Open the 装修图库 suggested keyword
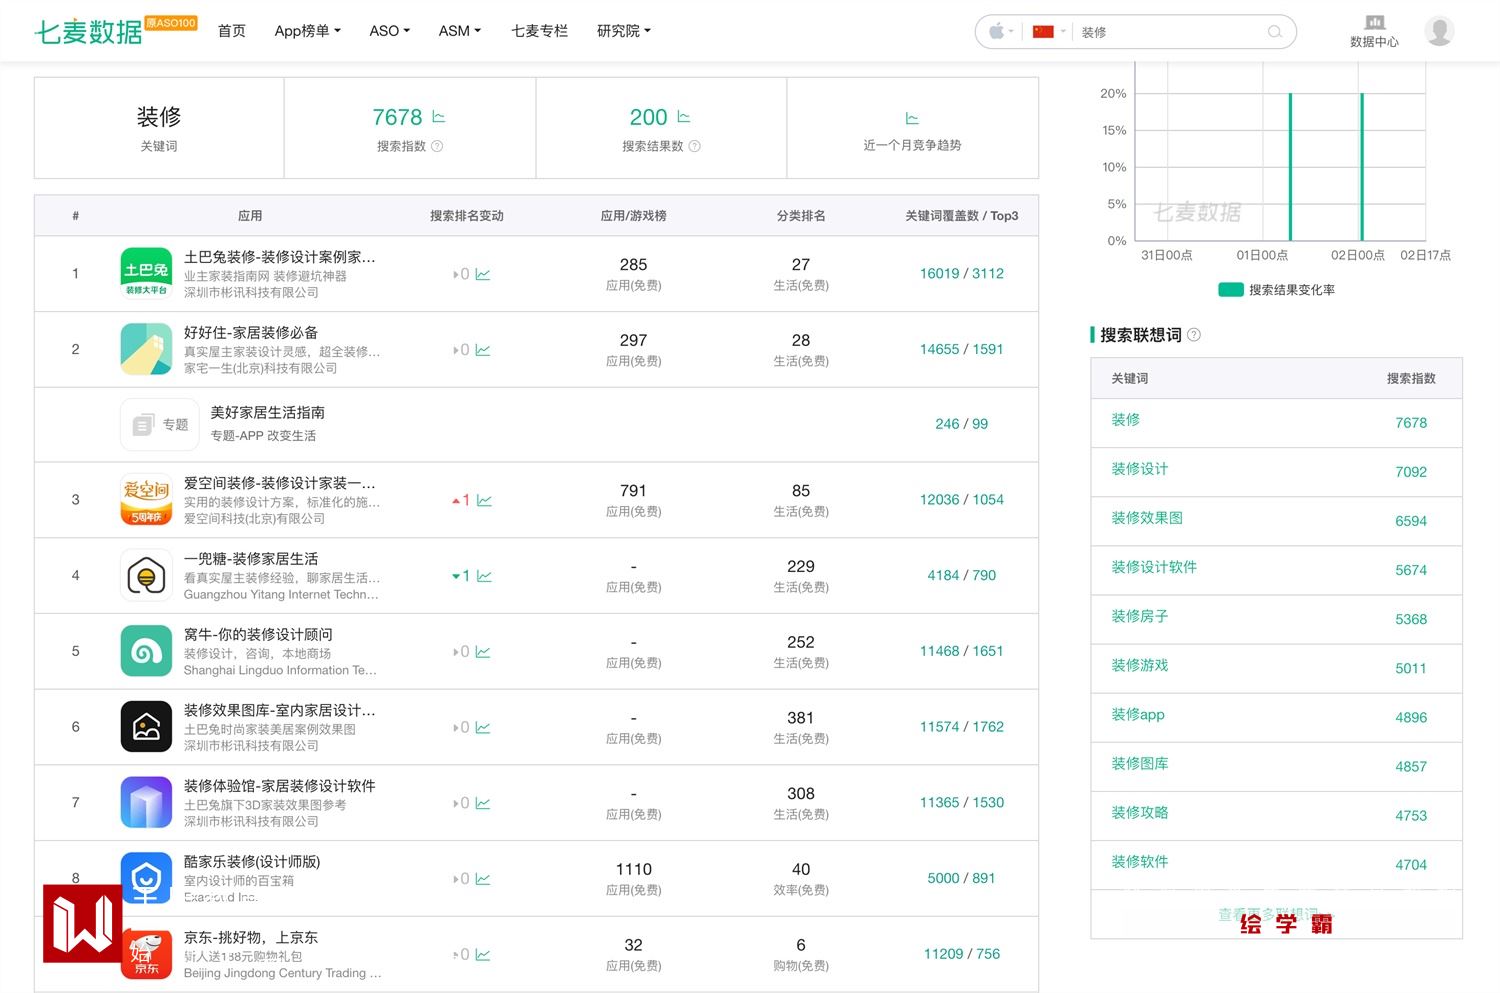The height and width of the screenshot is (993, 1500). click(x=1140, y=763)
